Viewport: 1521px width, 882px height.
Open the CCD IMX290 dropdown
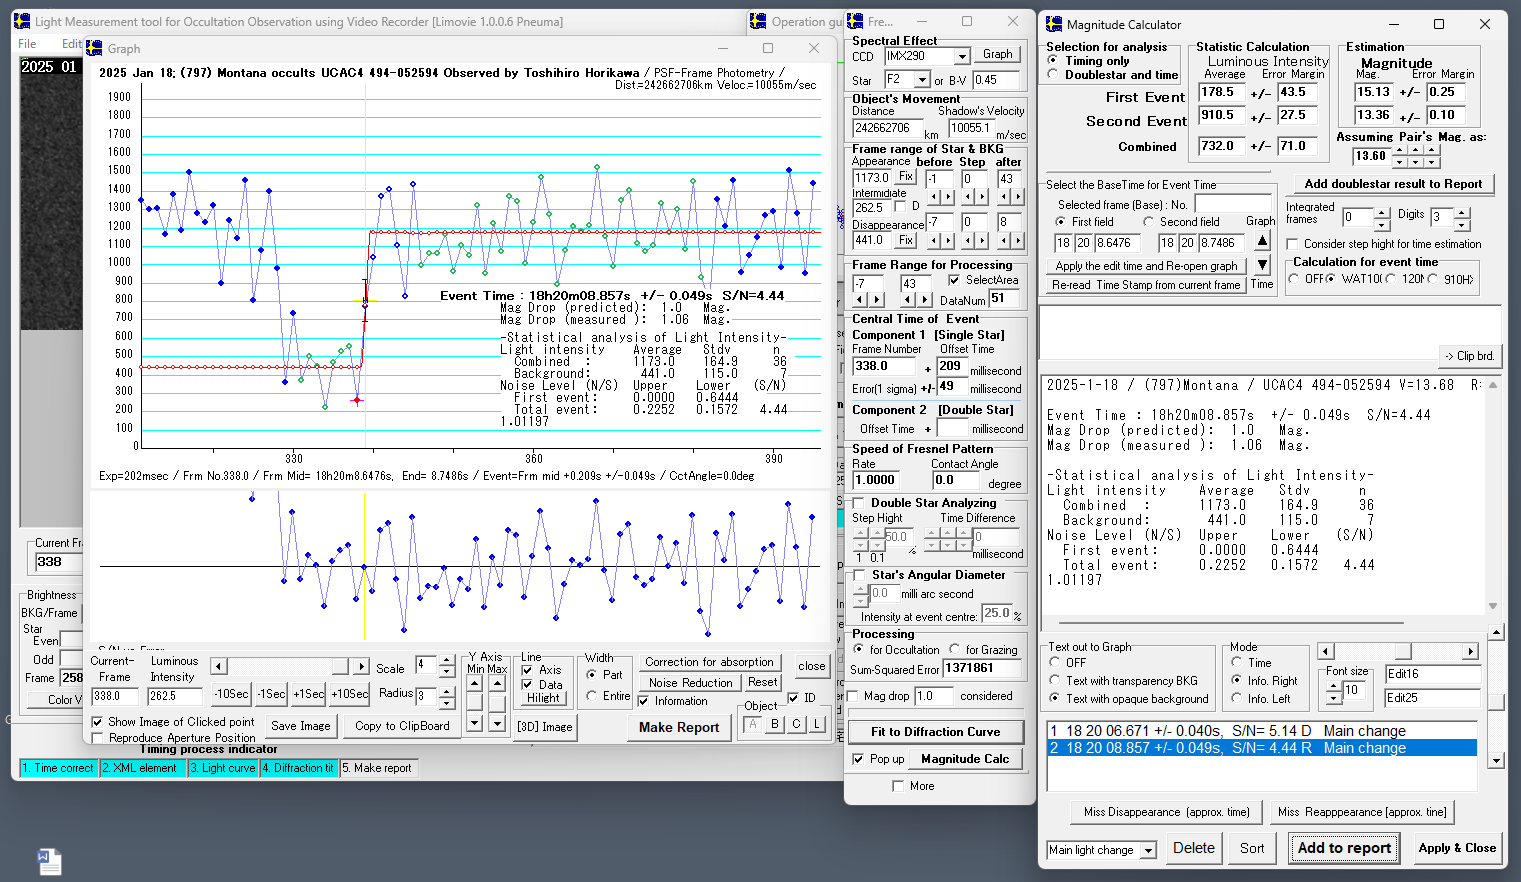click(961, 57)
